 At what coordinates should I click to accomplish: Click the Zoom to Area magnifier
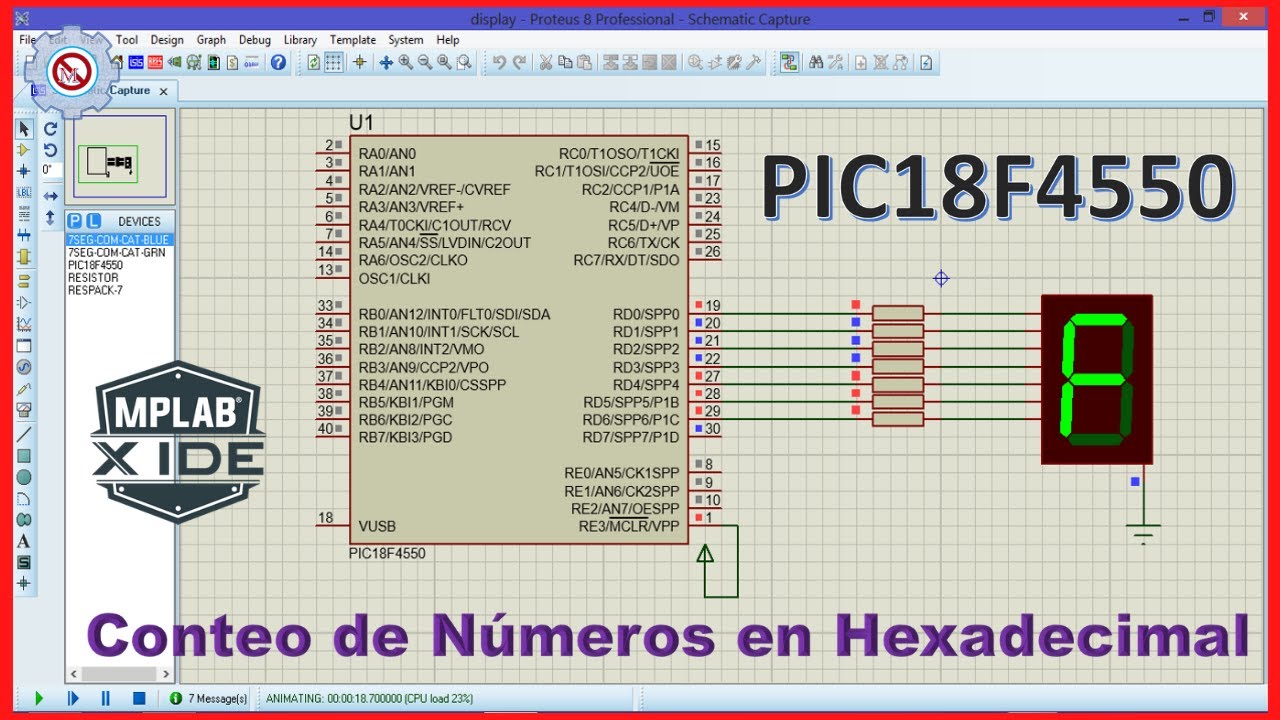point(464,62)
